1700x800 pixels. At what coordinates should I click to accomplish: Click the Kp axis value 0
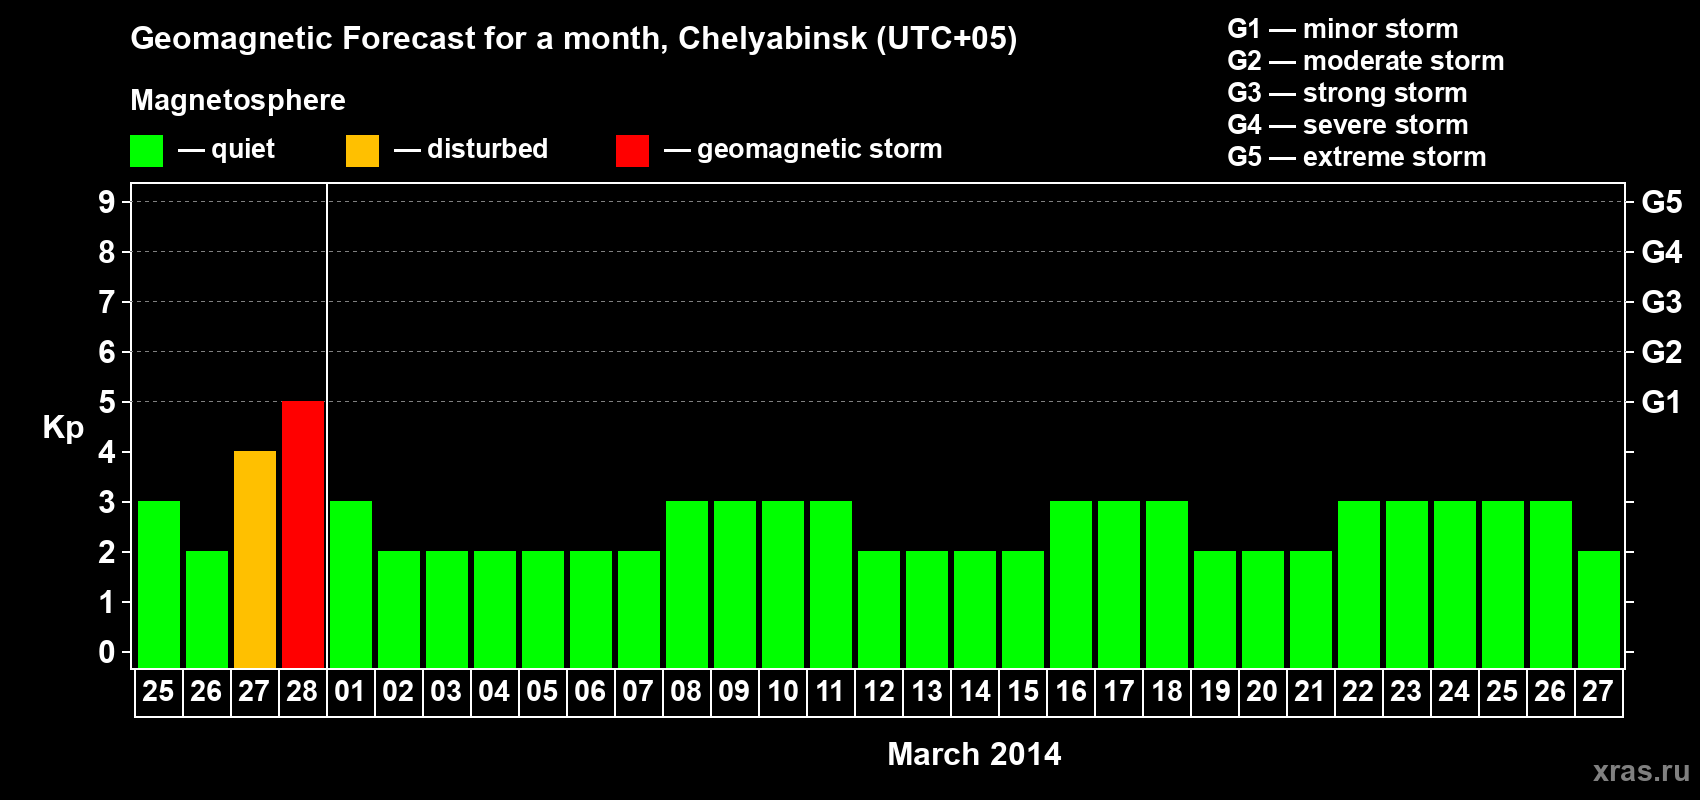107,652
